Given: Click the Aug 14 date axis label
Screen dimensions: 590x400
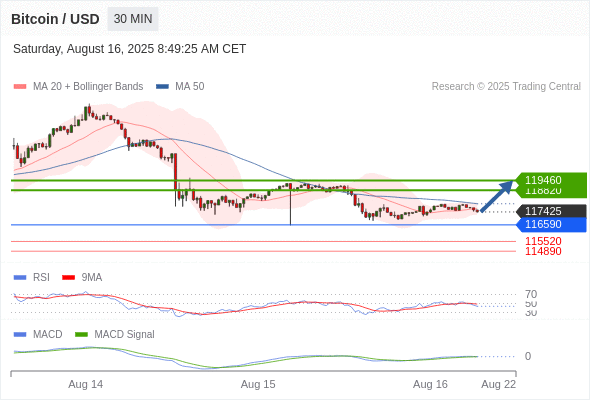Looking at the screenshot, I should click(85, 384).
